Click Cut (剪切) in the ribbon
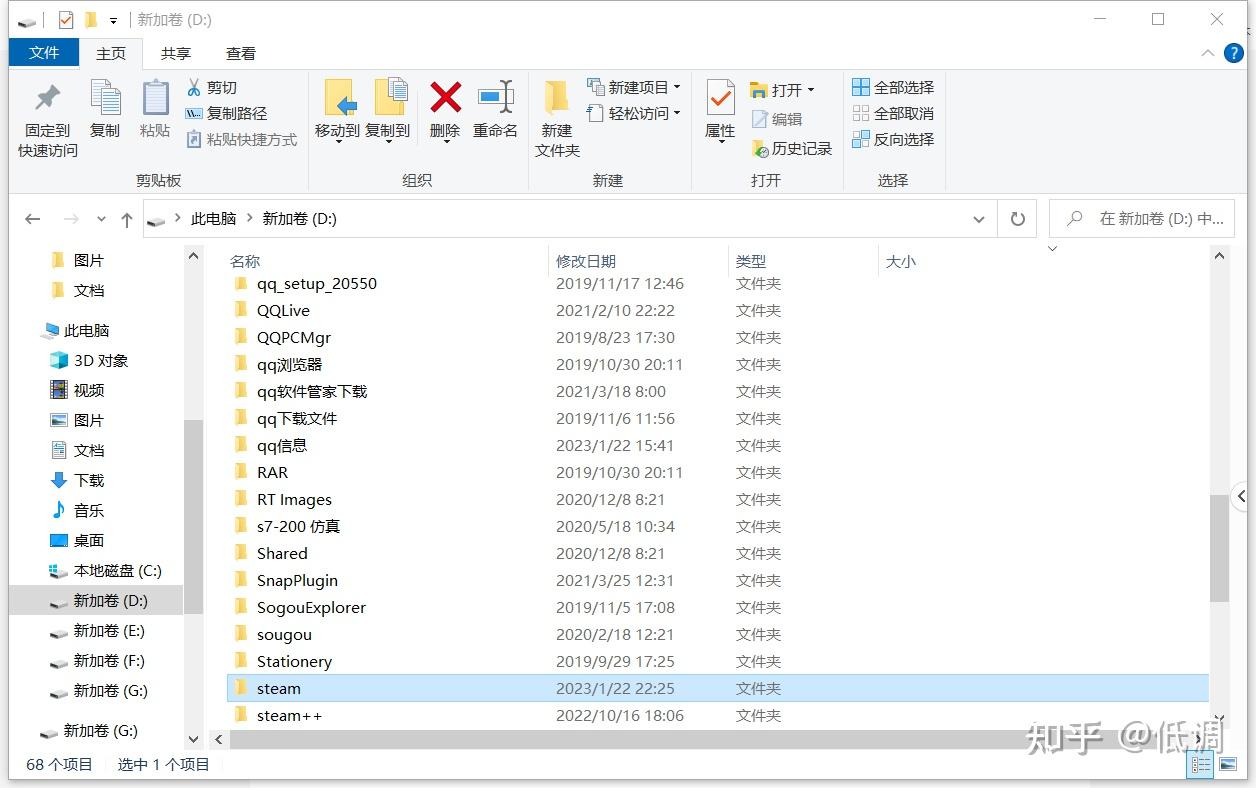1256x788 pixels. [212, 88]
